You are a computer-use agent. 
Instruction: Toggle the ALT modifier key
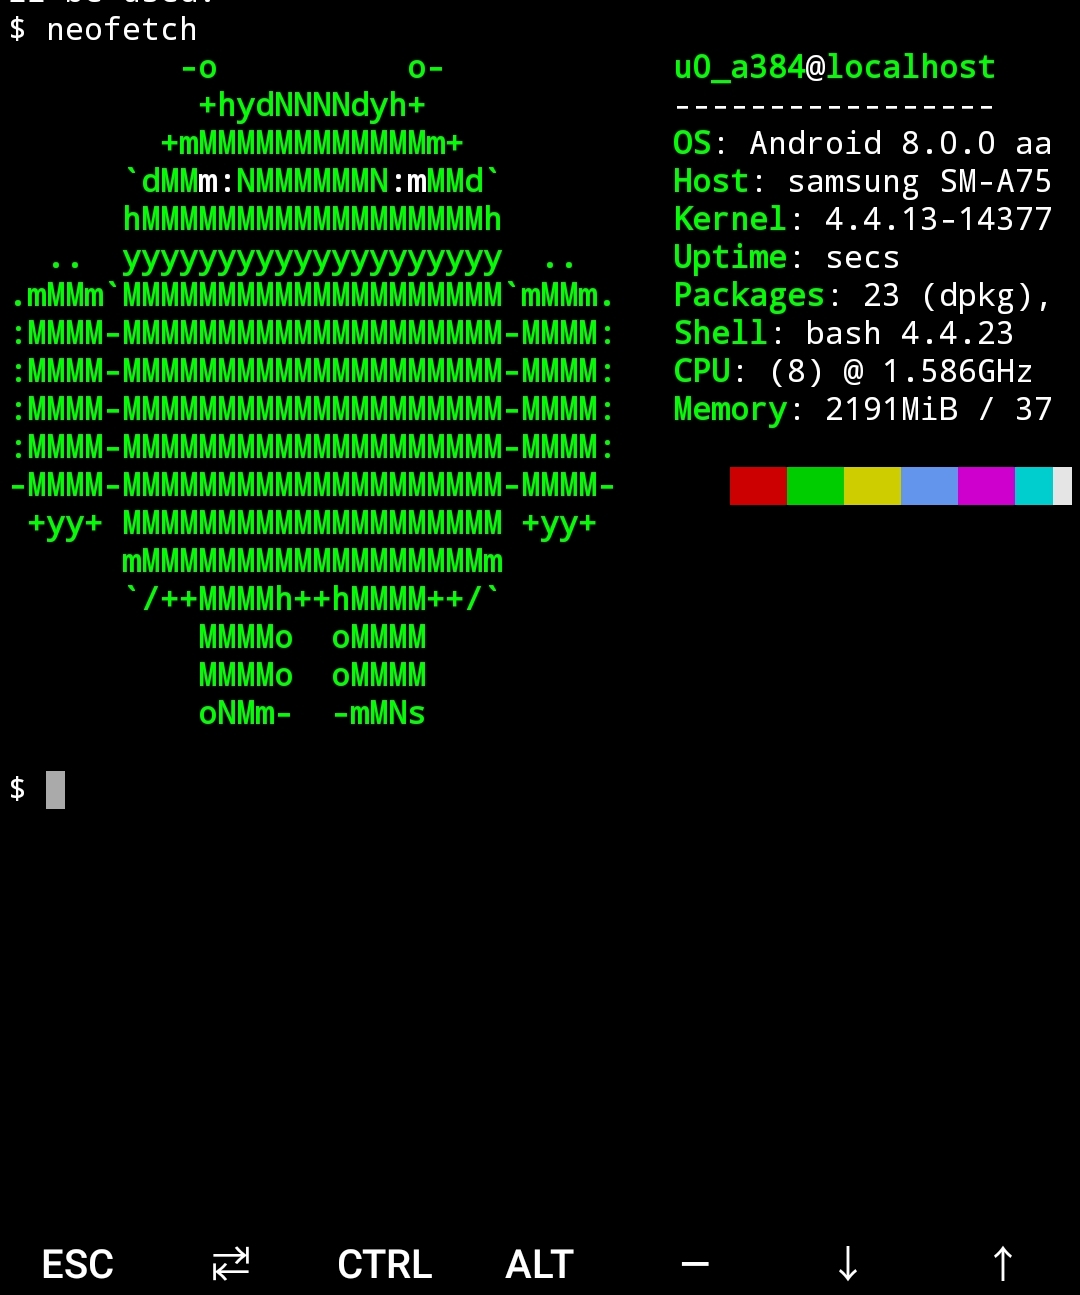(539, 1264)
